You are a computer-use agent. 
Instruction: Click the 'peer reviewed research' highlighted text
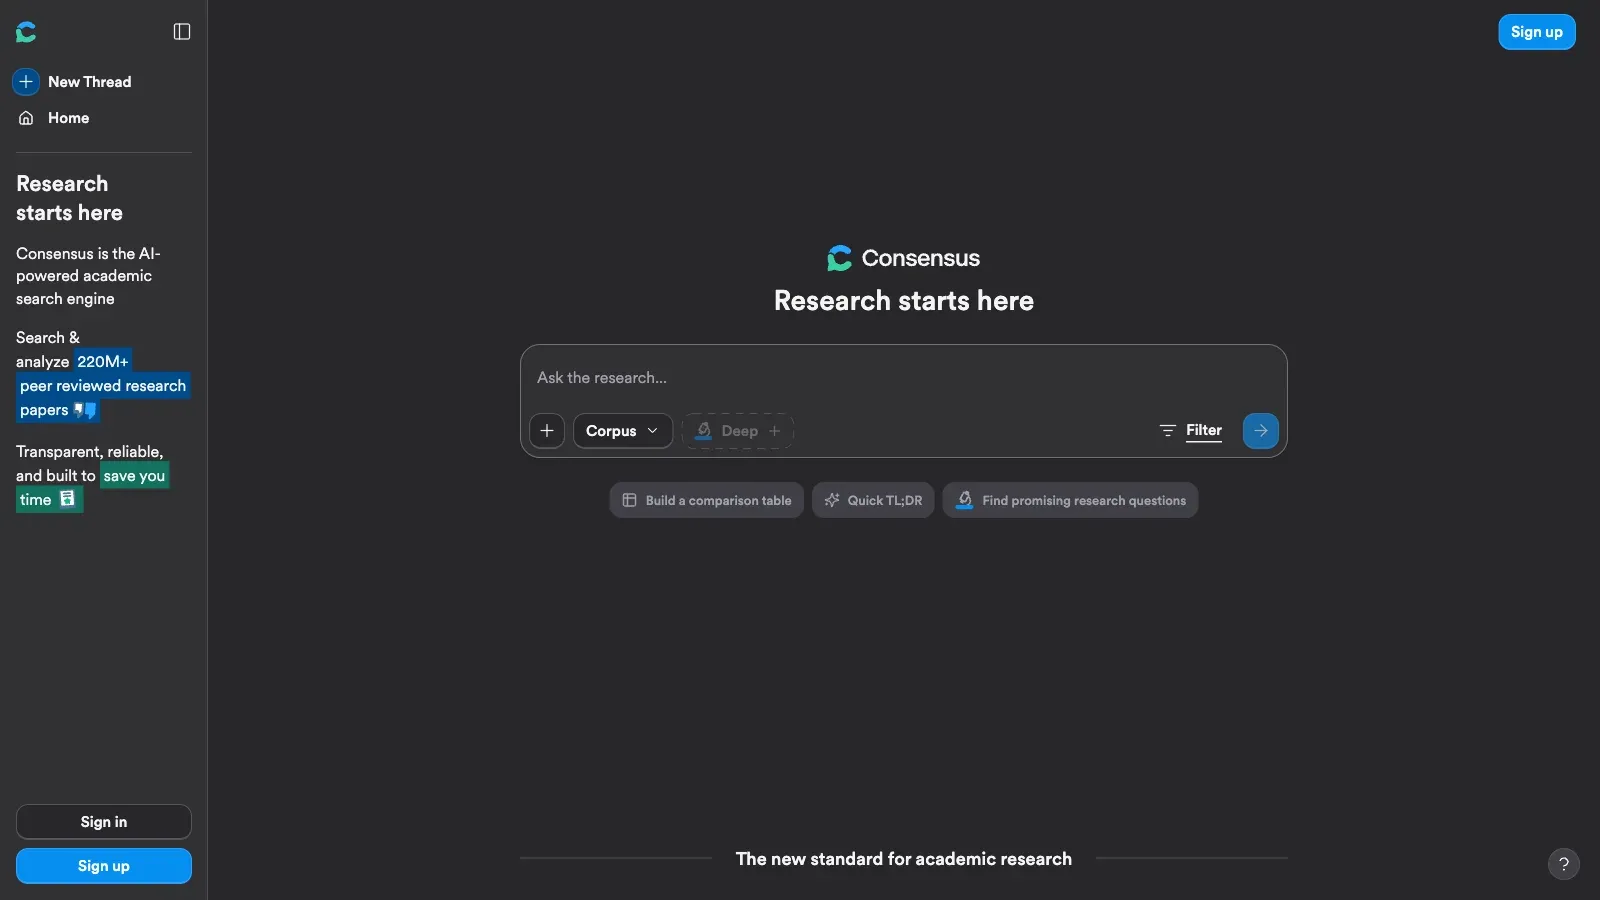pyautogui.click(x=103, y=385)
